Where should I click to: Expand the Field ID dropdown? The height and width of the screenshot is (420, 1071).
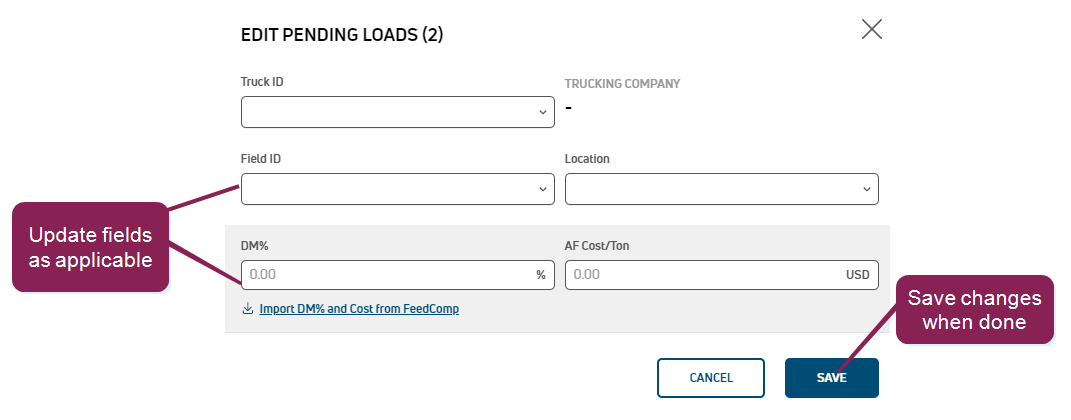[x=397, y=189]
